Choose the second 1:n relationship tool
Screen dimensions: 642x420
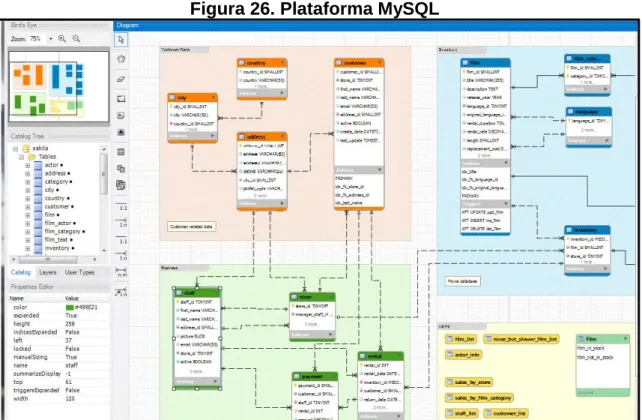(121, 256)
